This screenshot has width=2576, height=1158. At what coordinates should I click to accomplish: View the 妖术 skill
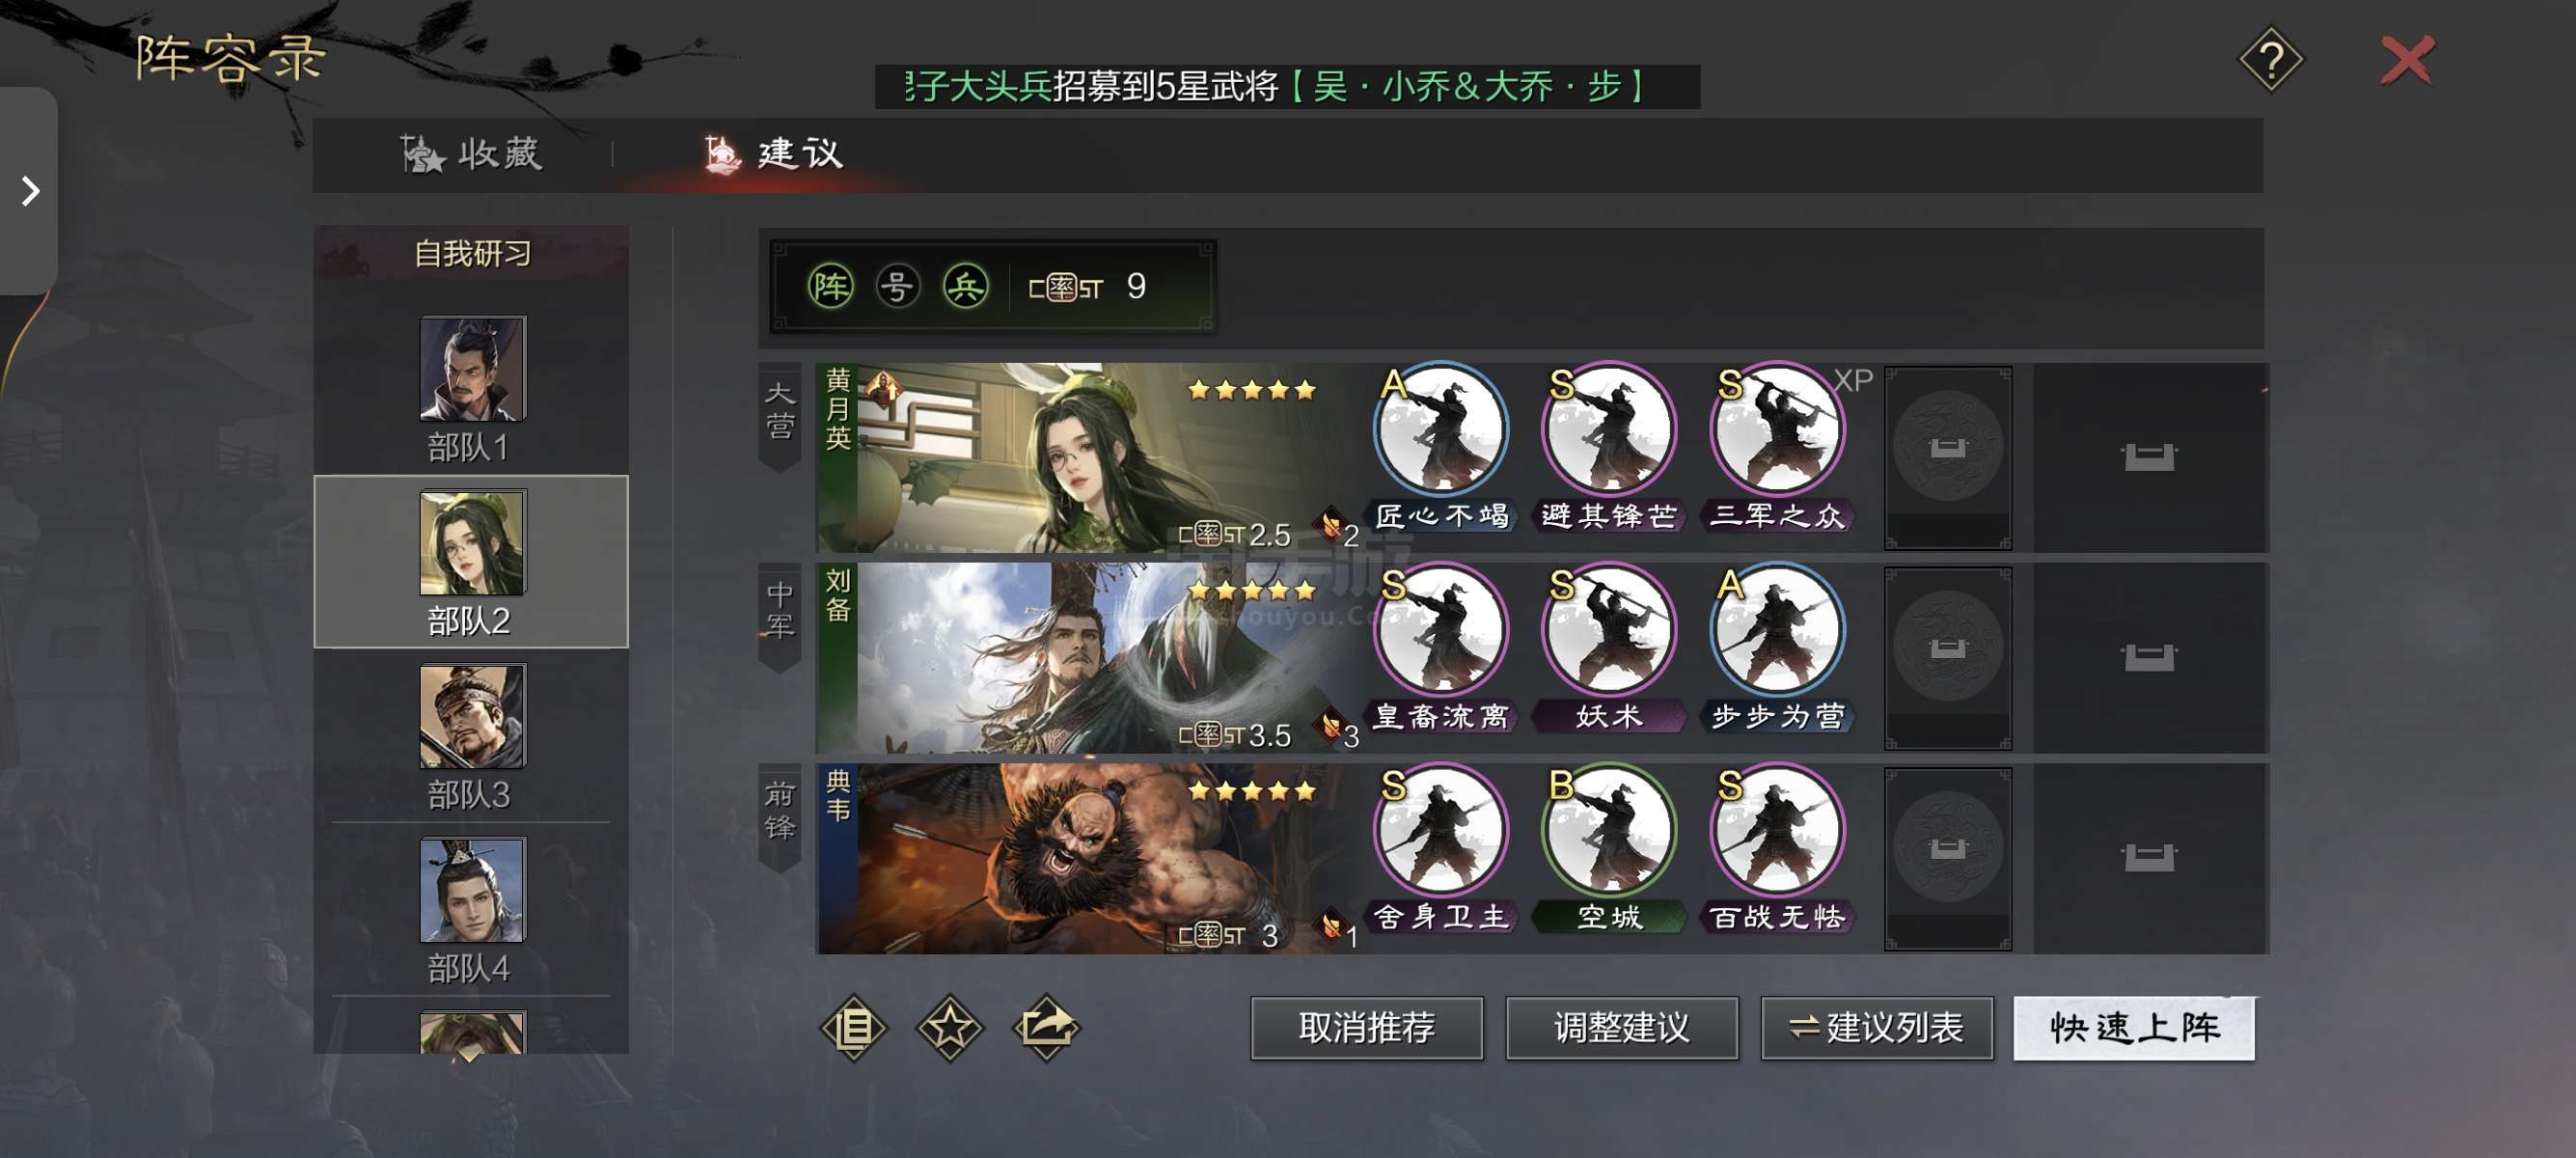[1608, 647]
